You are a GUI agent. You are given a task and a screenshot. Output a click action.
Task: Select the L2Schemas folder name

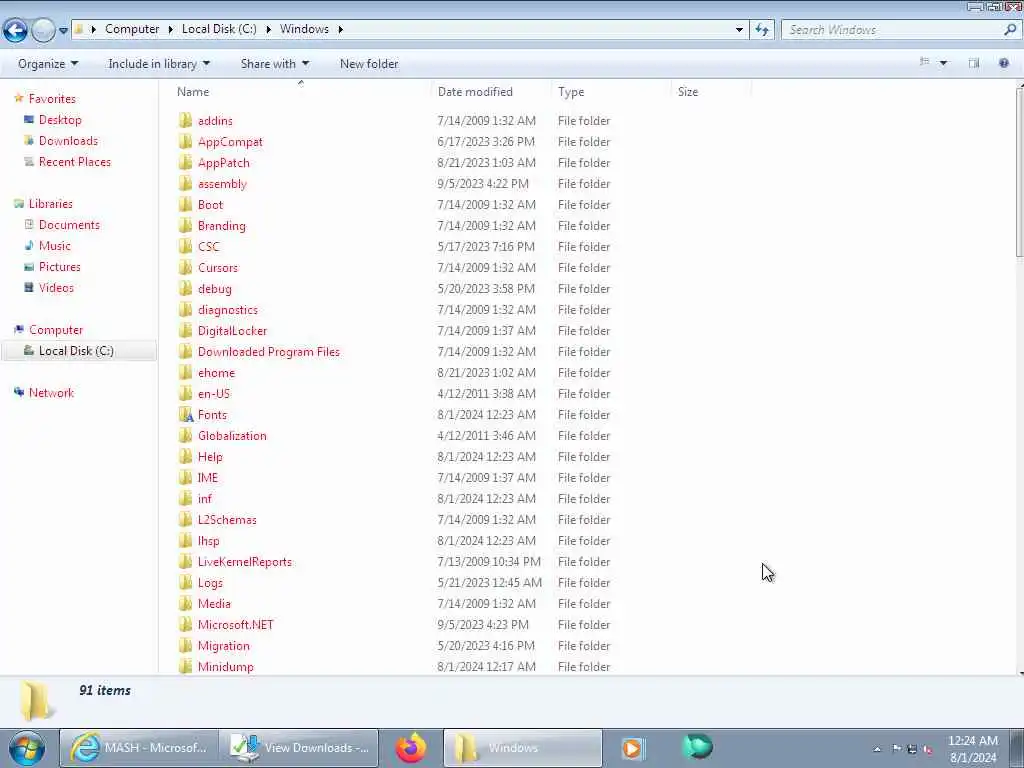(227, 520)
